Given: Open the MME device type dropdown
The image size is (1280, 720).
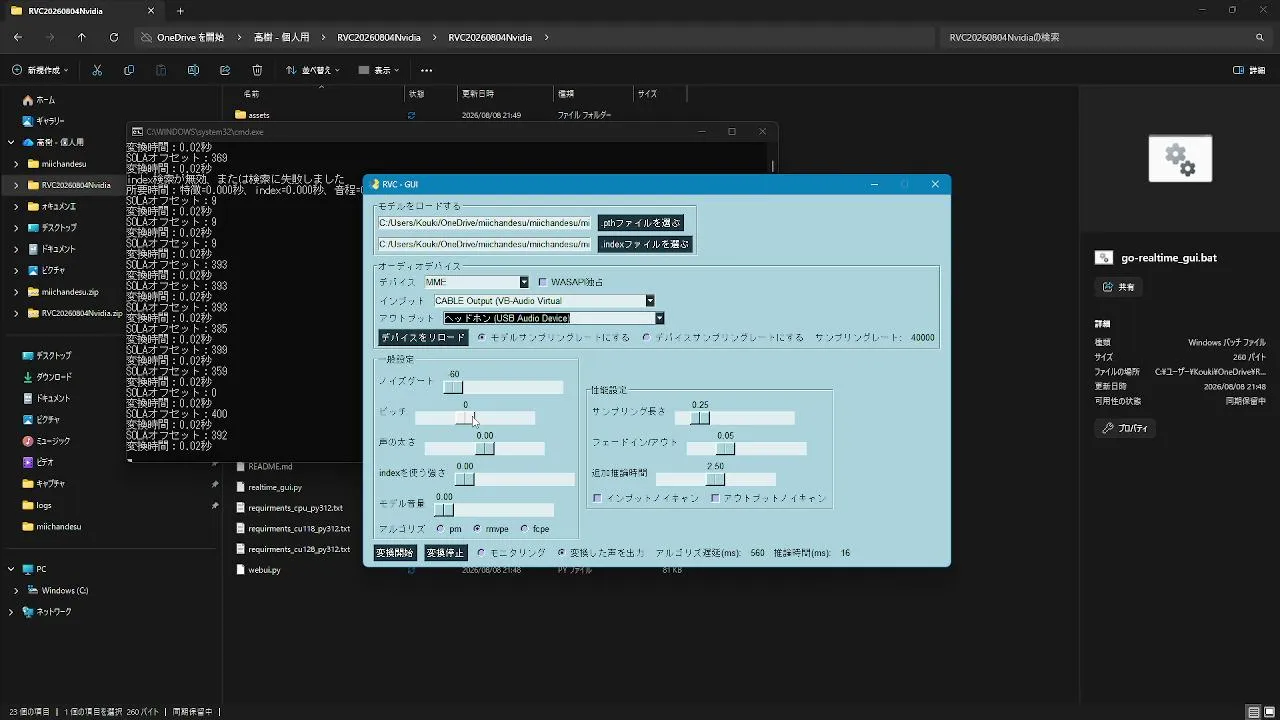Looking at the screenshot, I should 524,282.
